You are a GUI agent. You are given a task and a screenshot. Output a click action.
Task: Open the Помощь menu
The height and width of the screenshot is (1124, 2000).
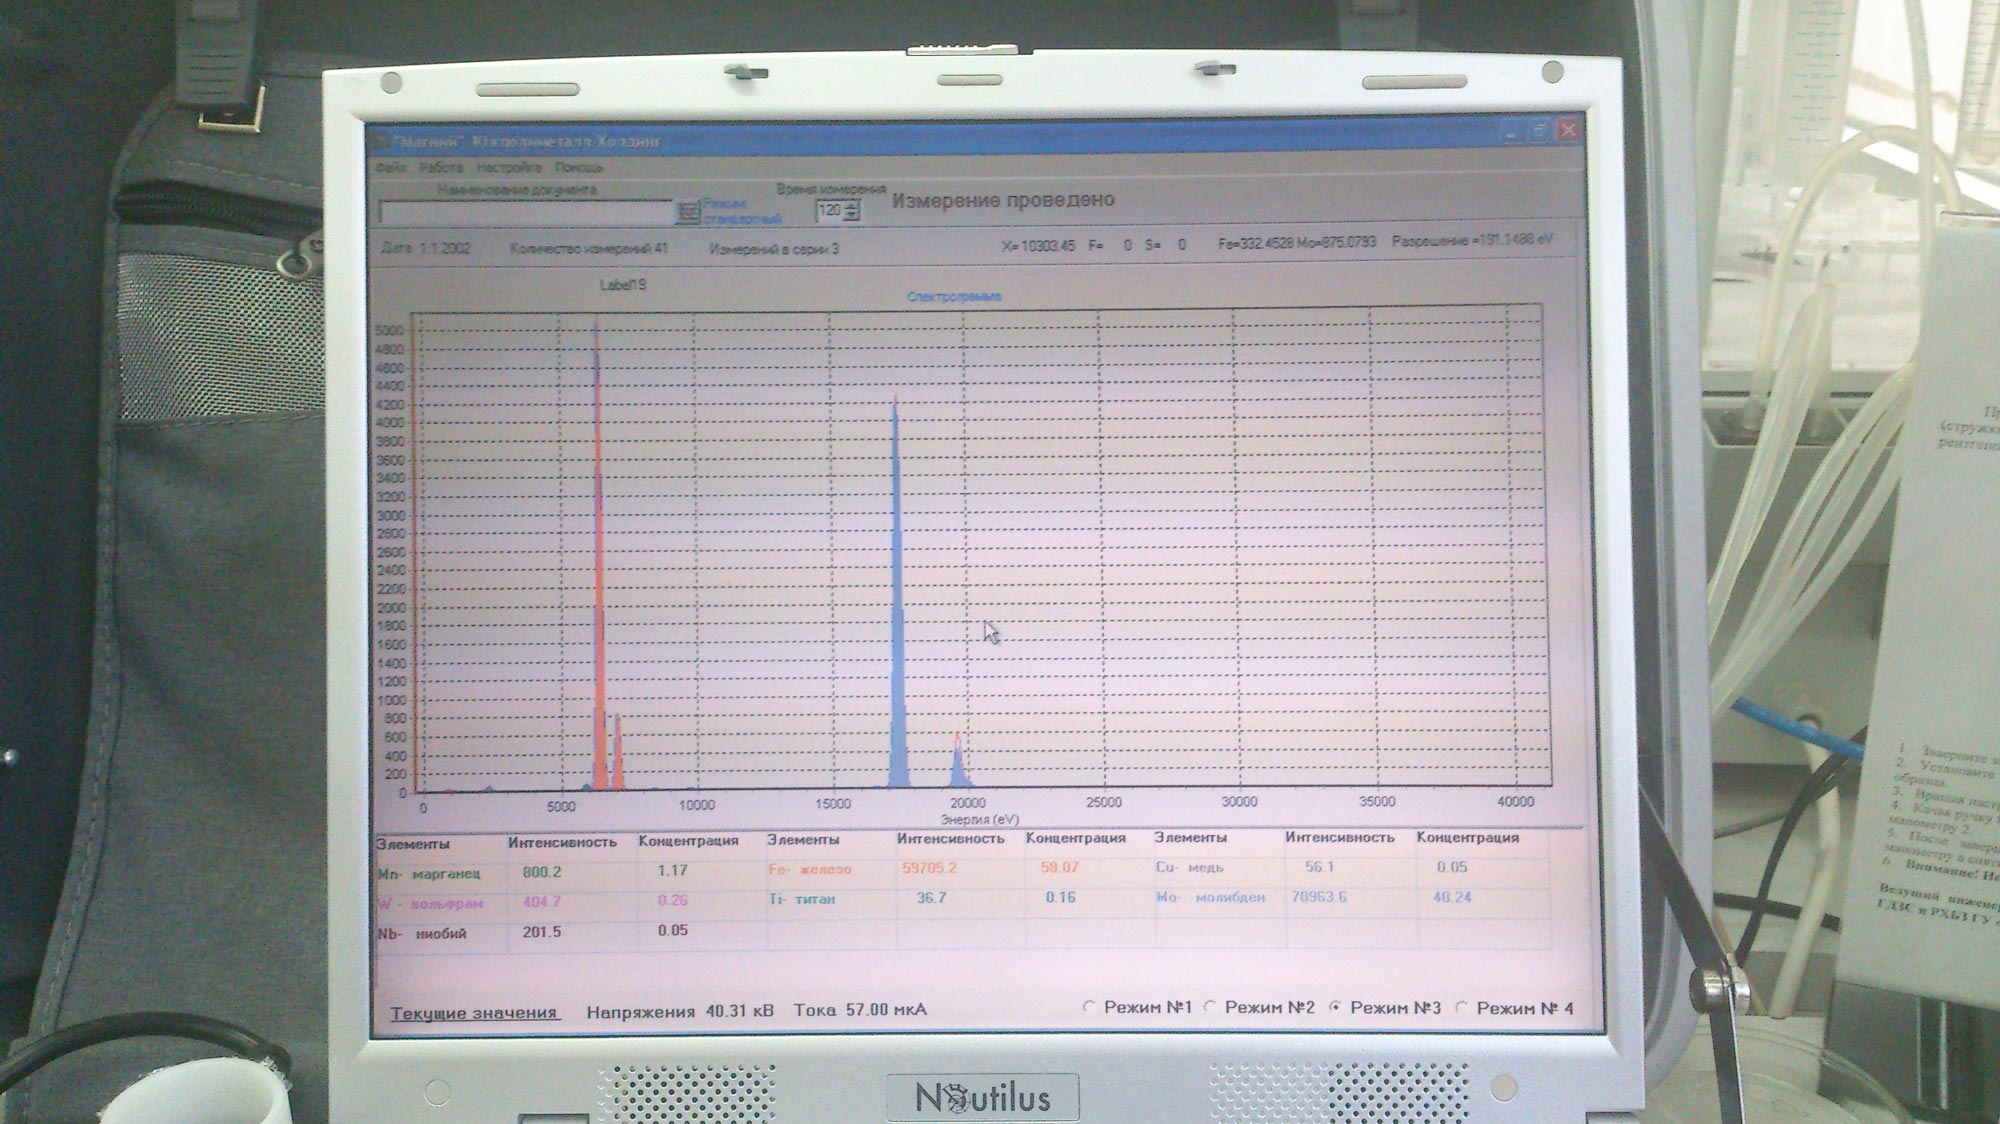[579, 168]
